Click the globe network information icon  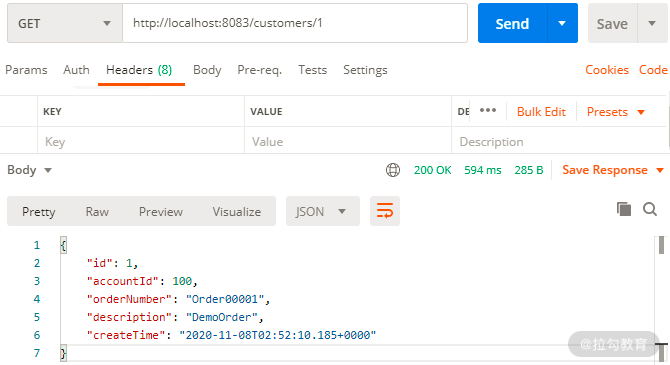point(393,170)
